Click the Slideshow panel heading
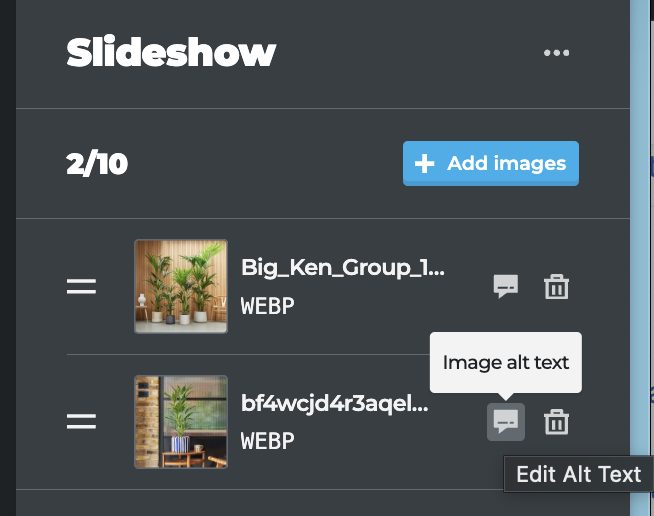 pos(171,52)
